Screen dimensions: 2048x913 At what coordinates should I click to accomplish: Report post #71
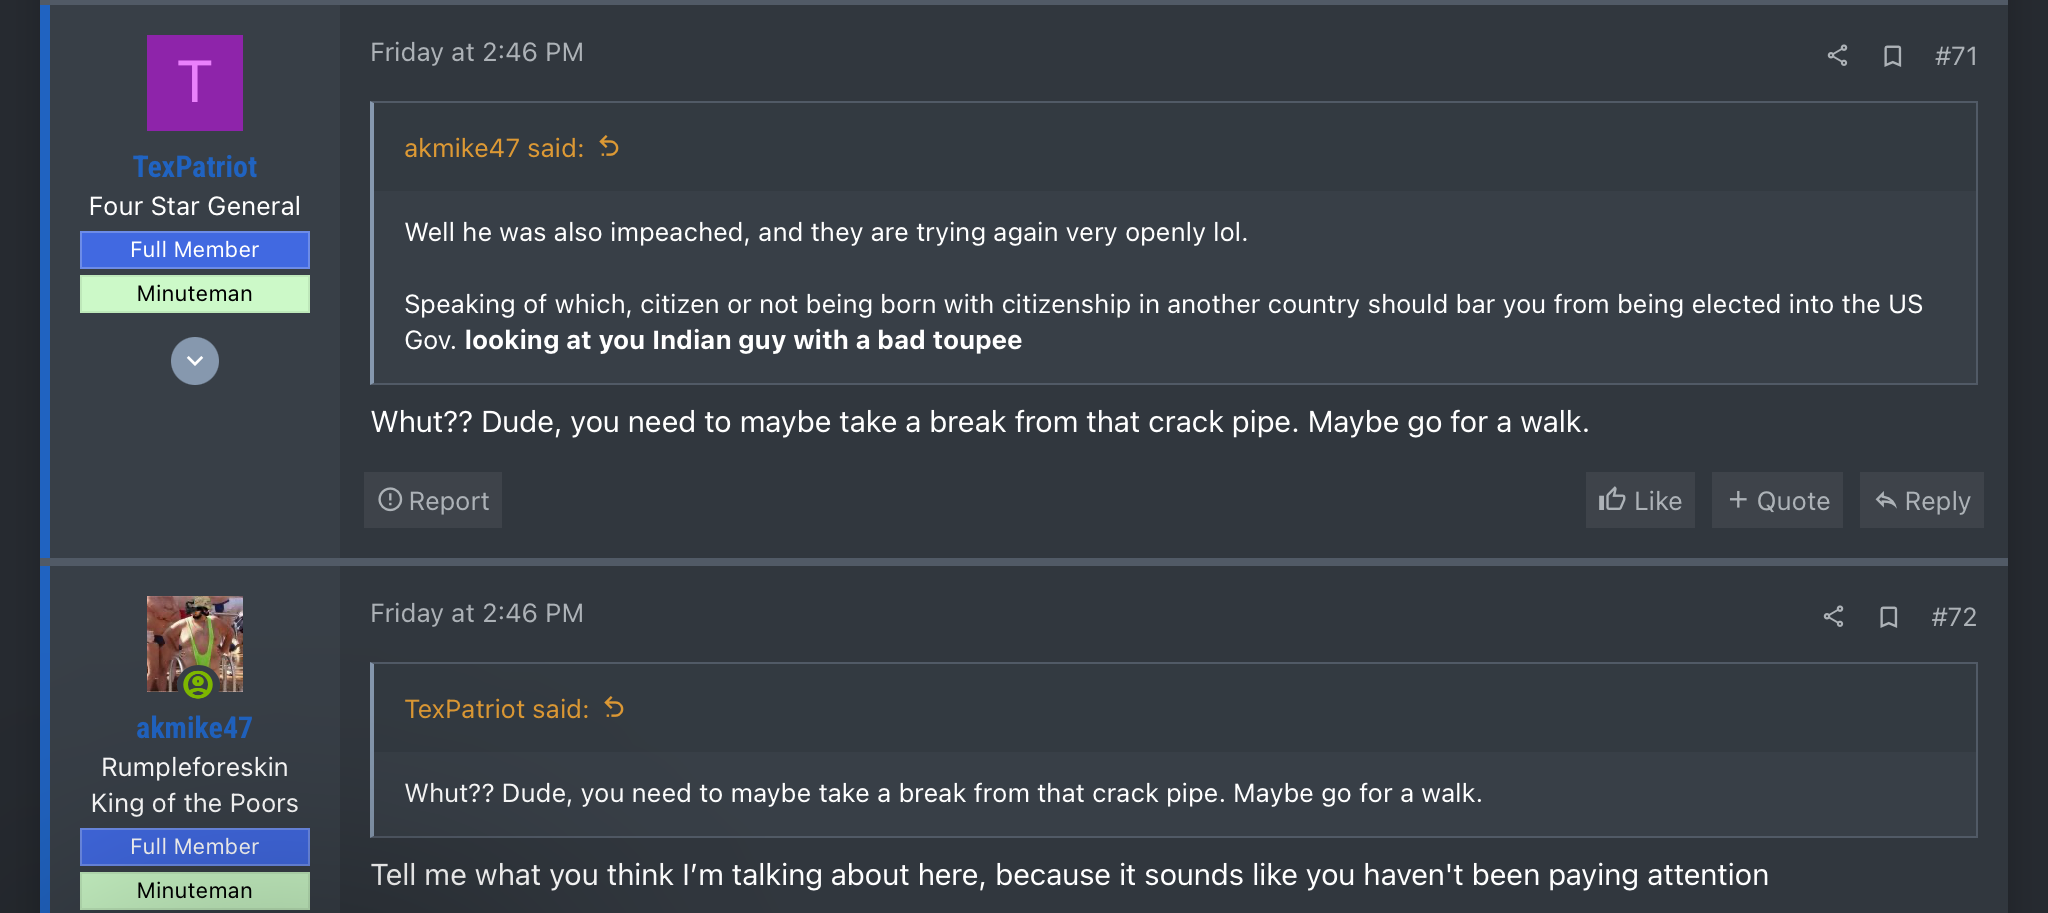433,501
